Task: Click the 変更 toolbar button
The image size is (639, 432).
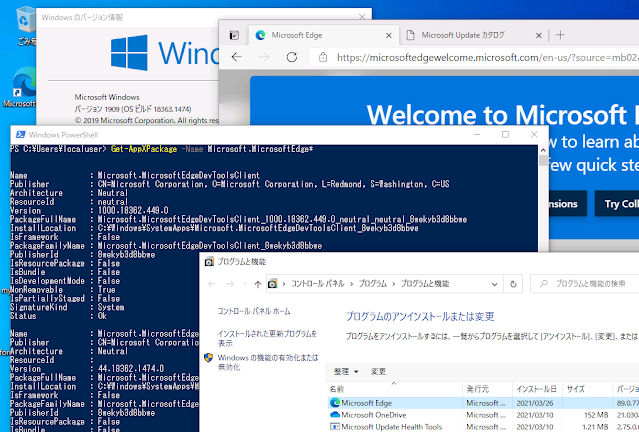Action: pyautogui.click(x=378, y=371)
